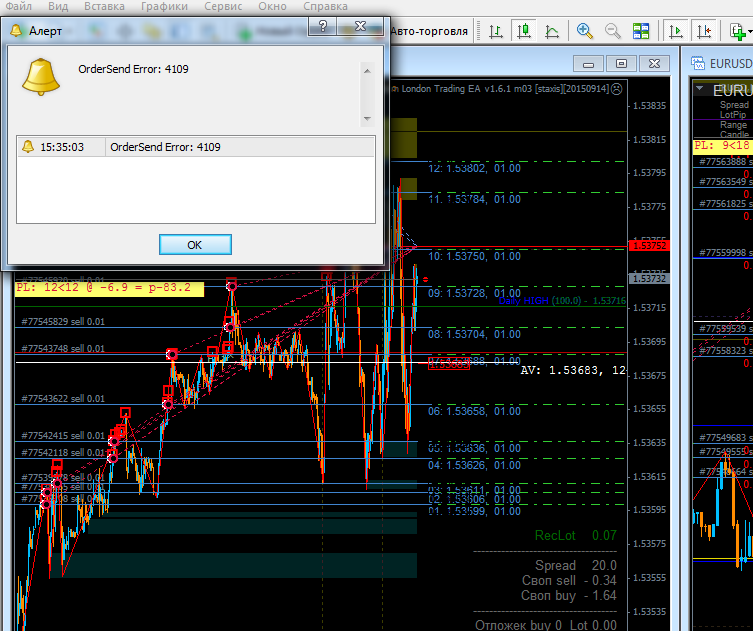The image size is (753, 631).
Task: Open the Графики menu
Action: pos(164,6)
